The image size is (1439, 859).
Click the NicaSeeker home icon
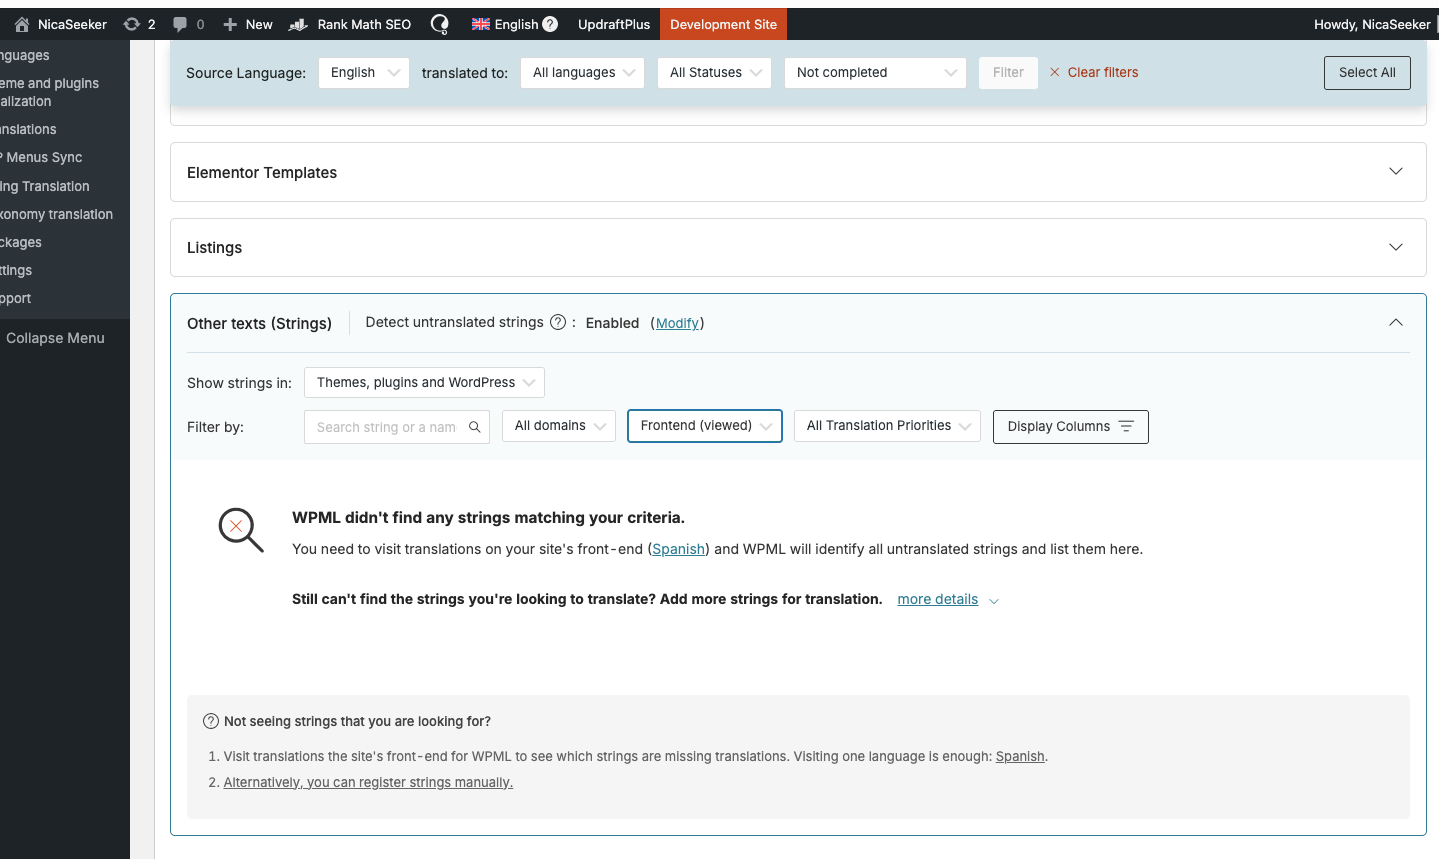pyautogui.click(x=22, y=24)
